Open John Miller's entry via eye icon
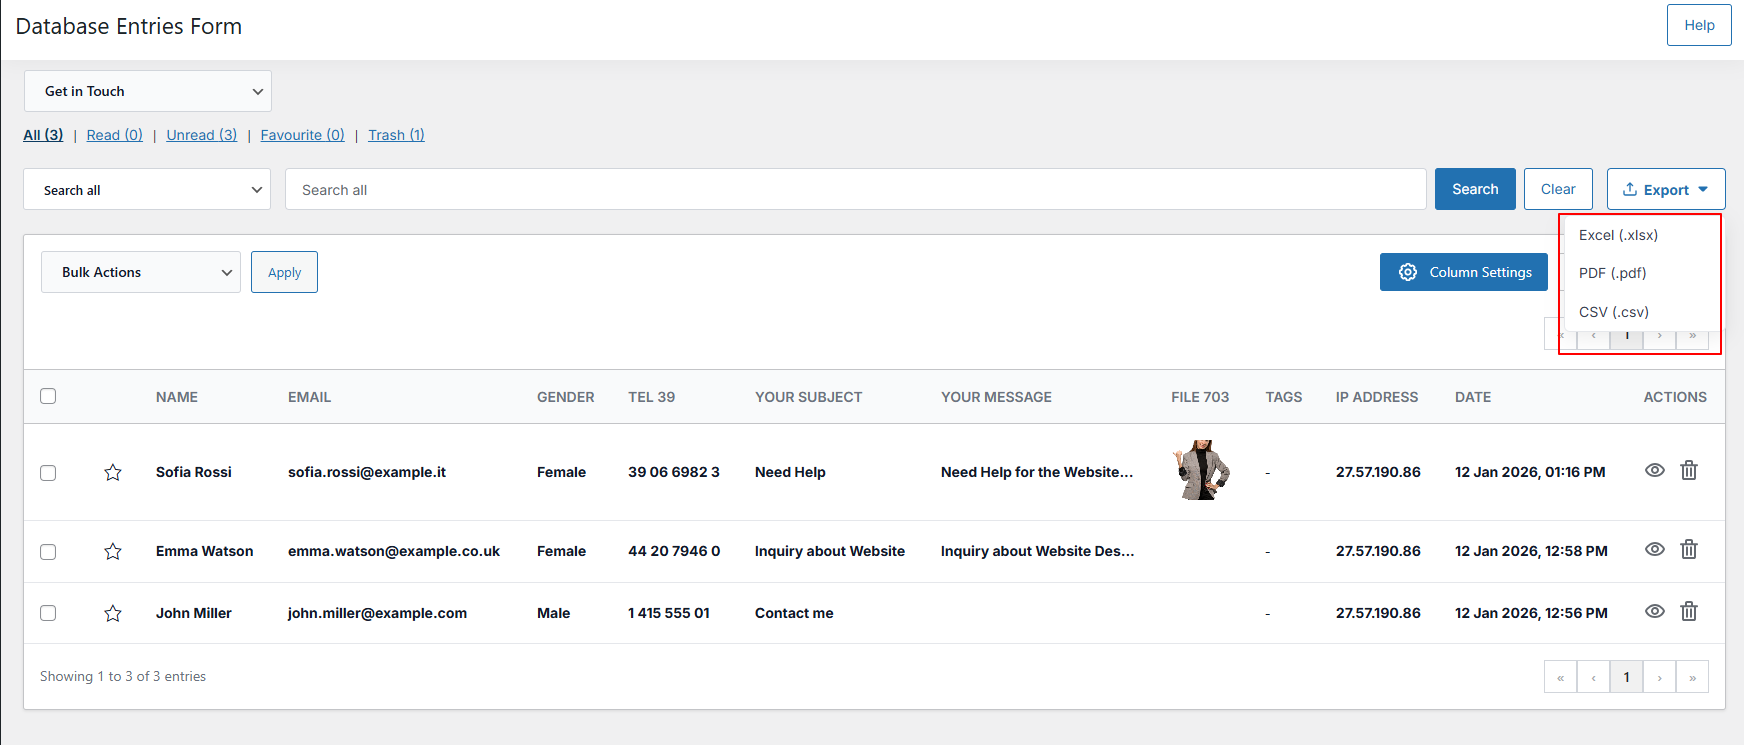1744x745 pixels. [x=1655, y=611]
